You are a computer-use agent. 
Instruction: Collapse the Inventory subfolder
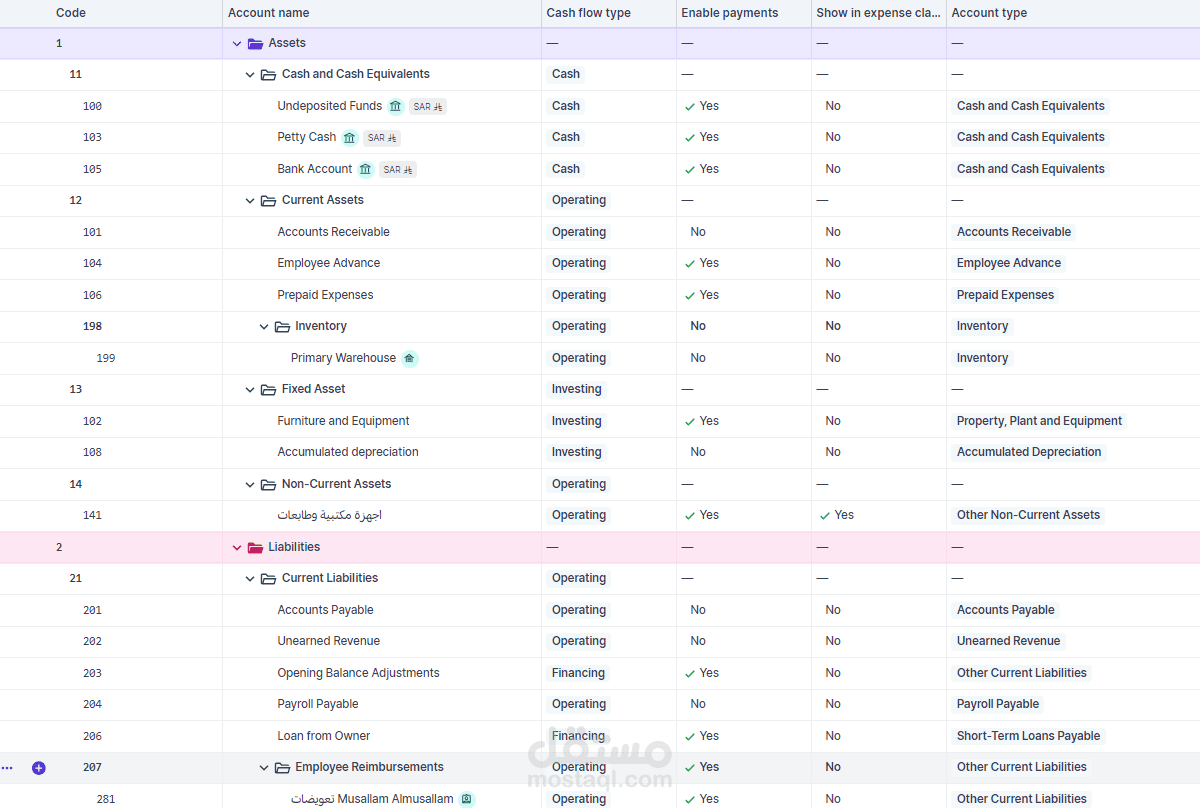coord(264,327)
